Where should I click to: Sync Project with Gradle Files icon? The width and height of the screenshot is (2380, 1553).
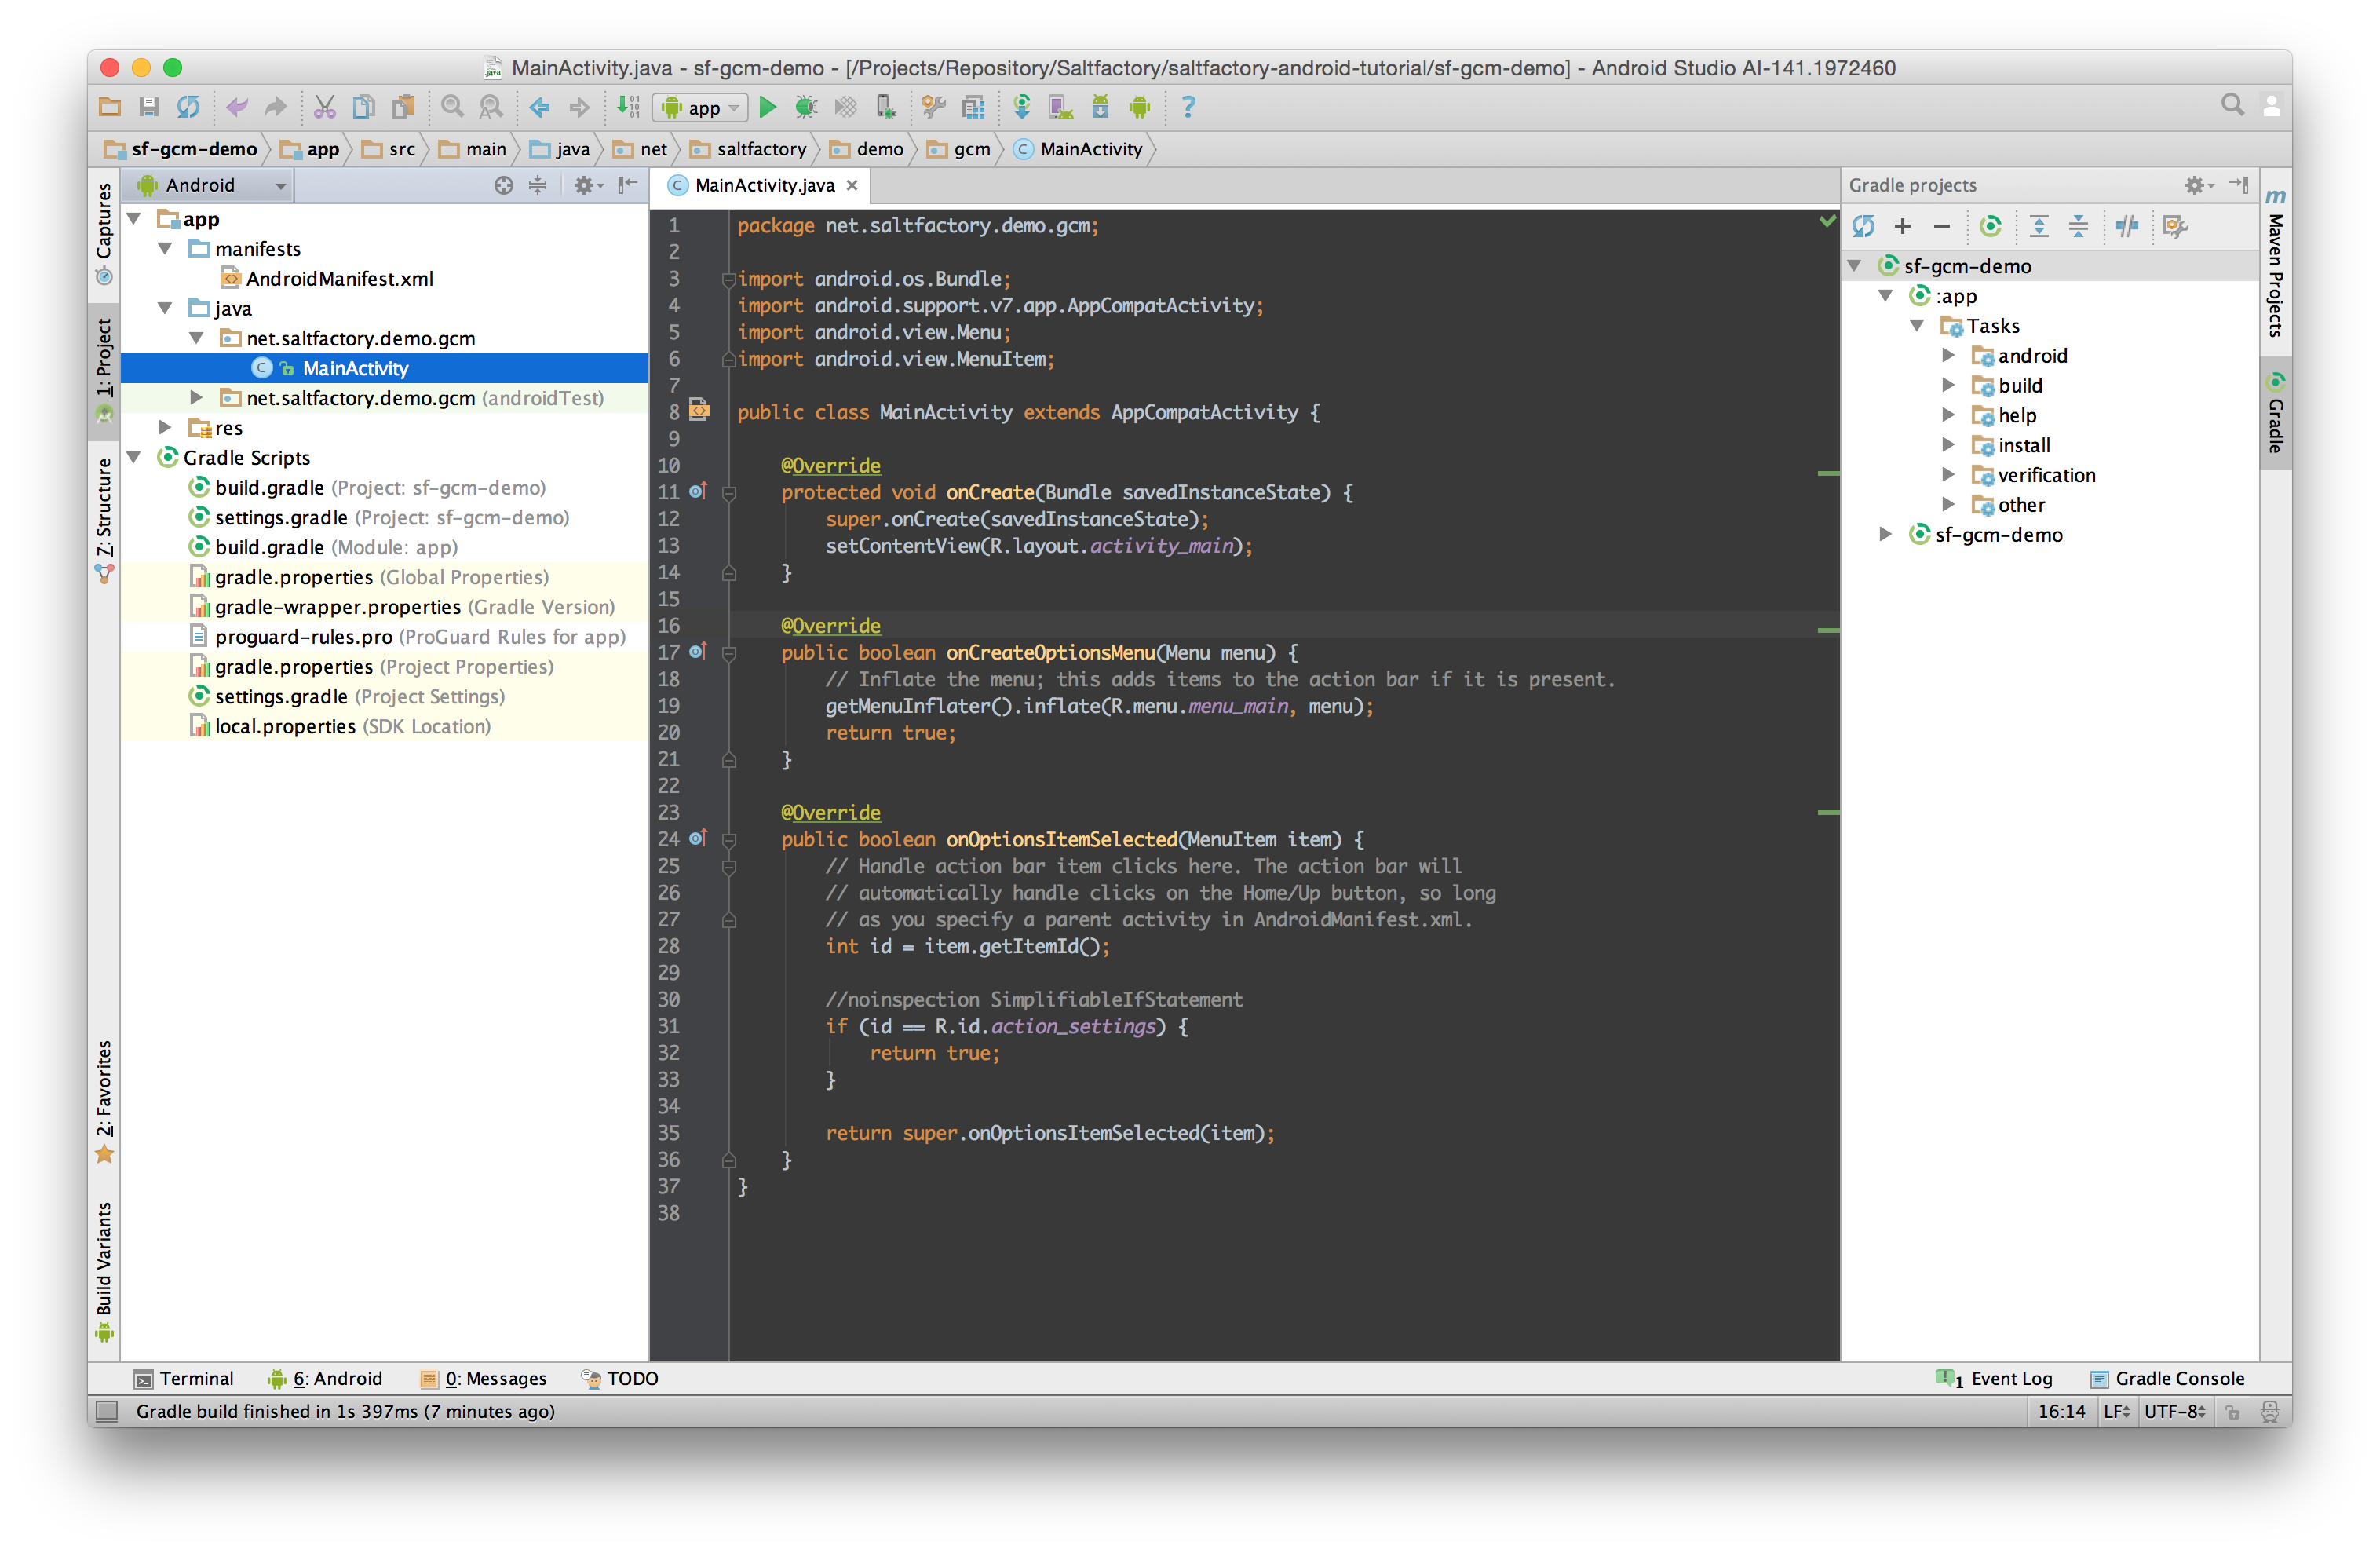click(1021, 107)
